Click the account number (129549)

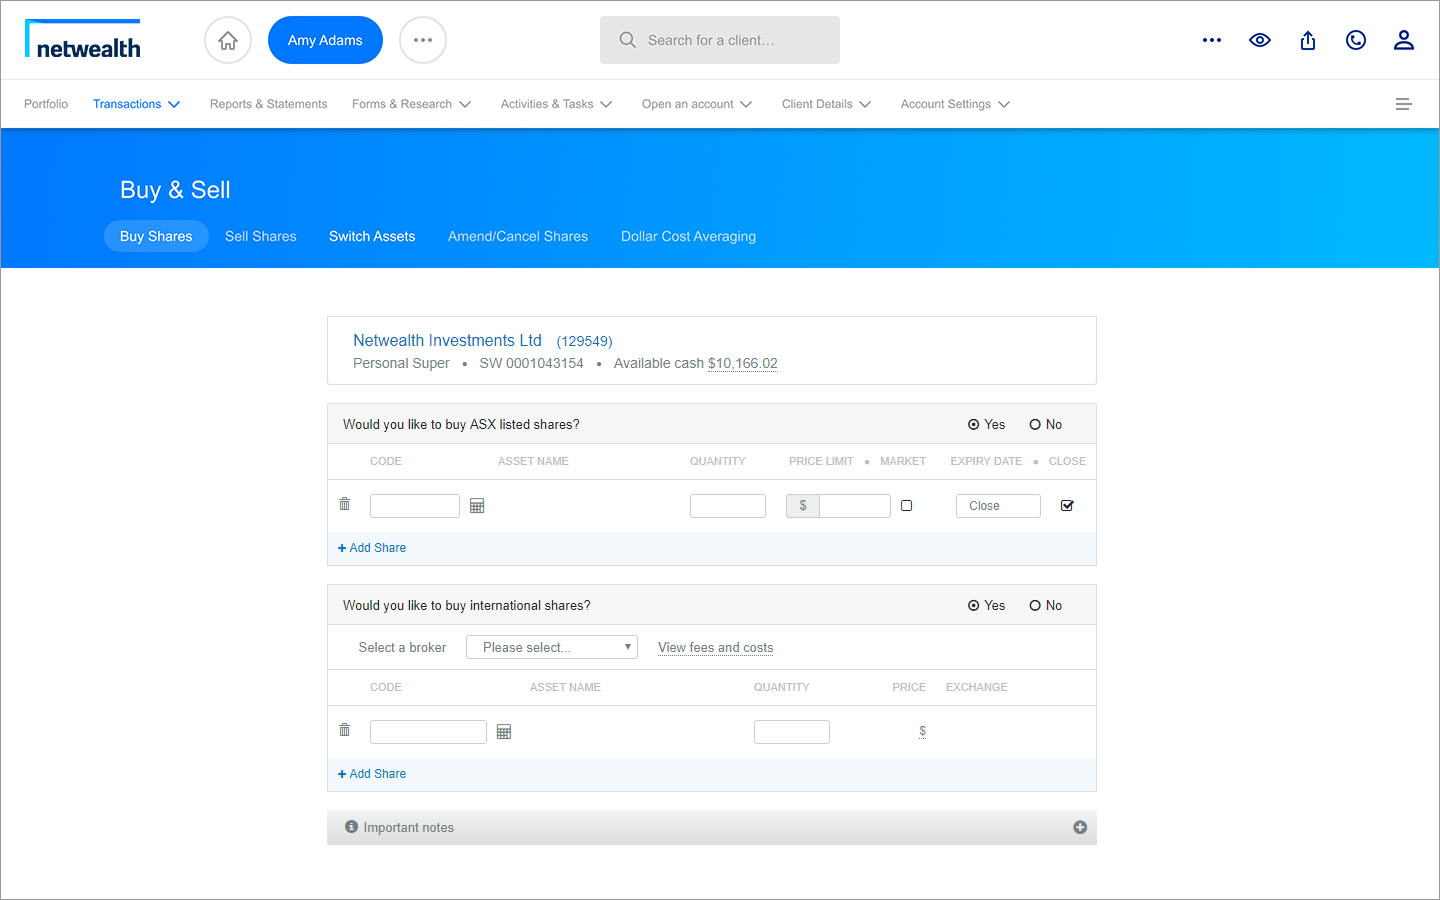[584, 341]
